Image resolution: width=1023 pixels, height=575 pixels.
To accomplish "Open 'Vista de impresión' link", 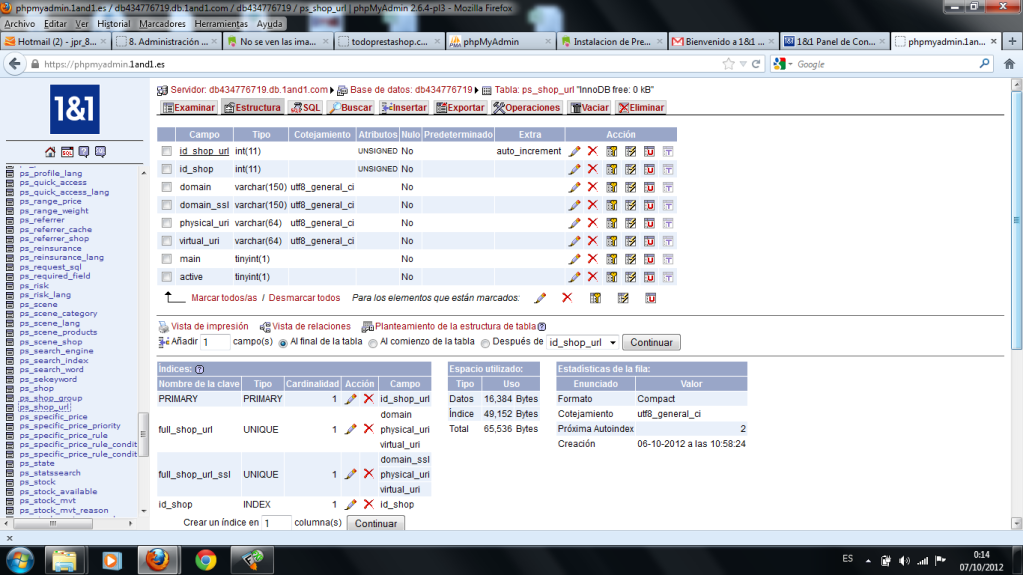I will pyautogui.click(x=209, y=326).
